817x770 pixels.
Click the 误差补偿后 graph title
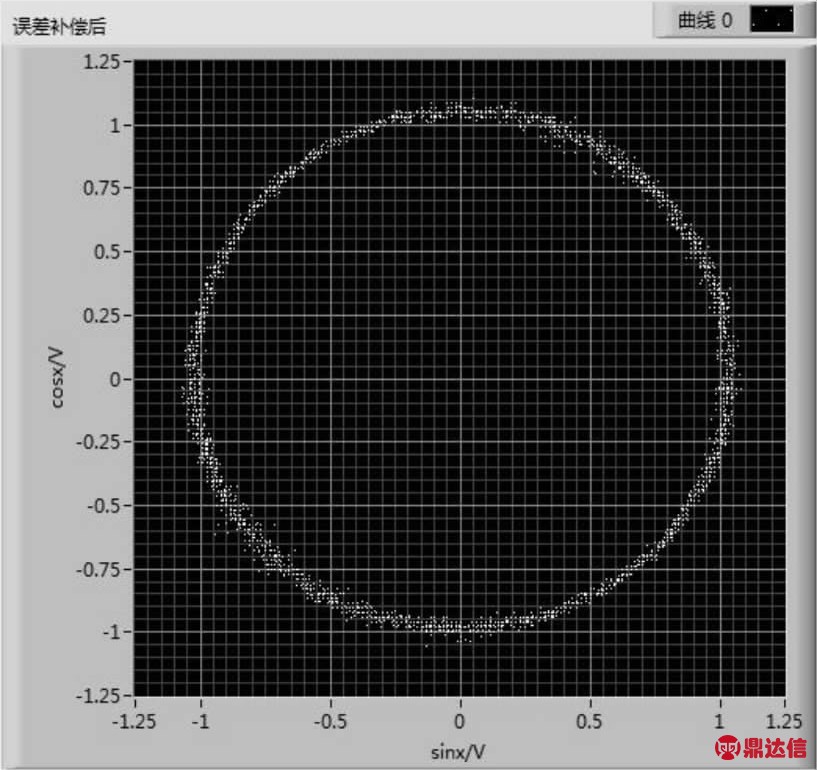tap(59, 27)
